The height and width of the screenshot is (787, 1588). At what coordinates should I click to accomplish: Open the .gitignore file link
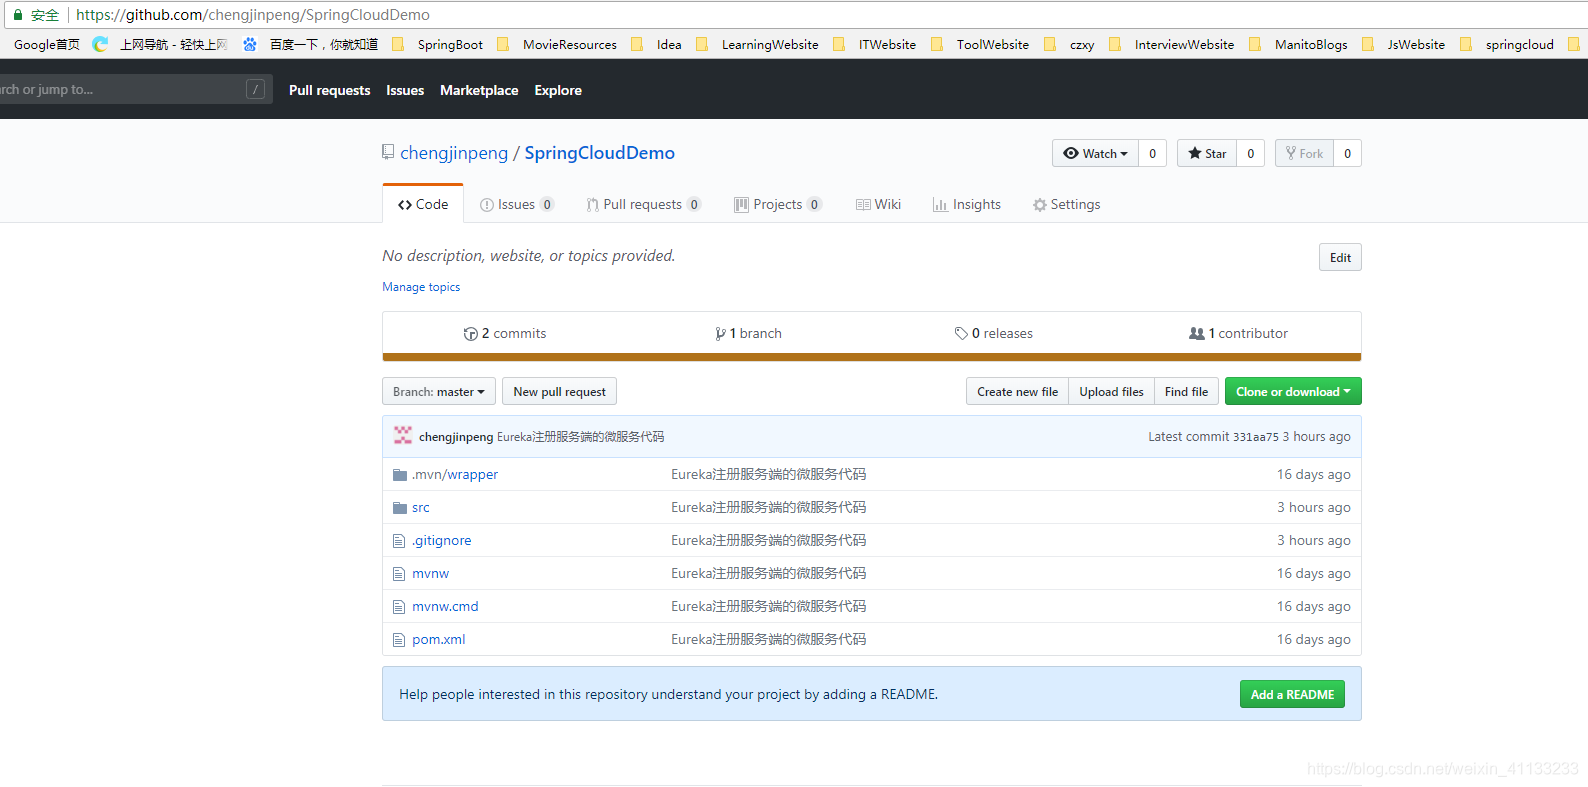pos(442,541)
